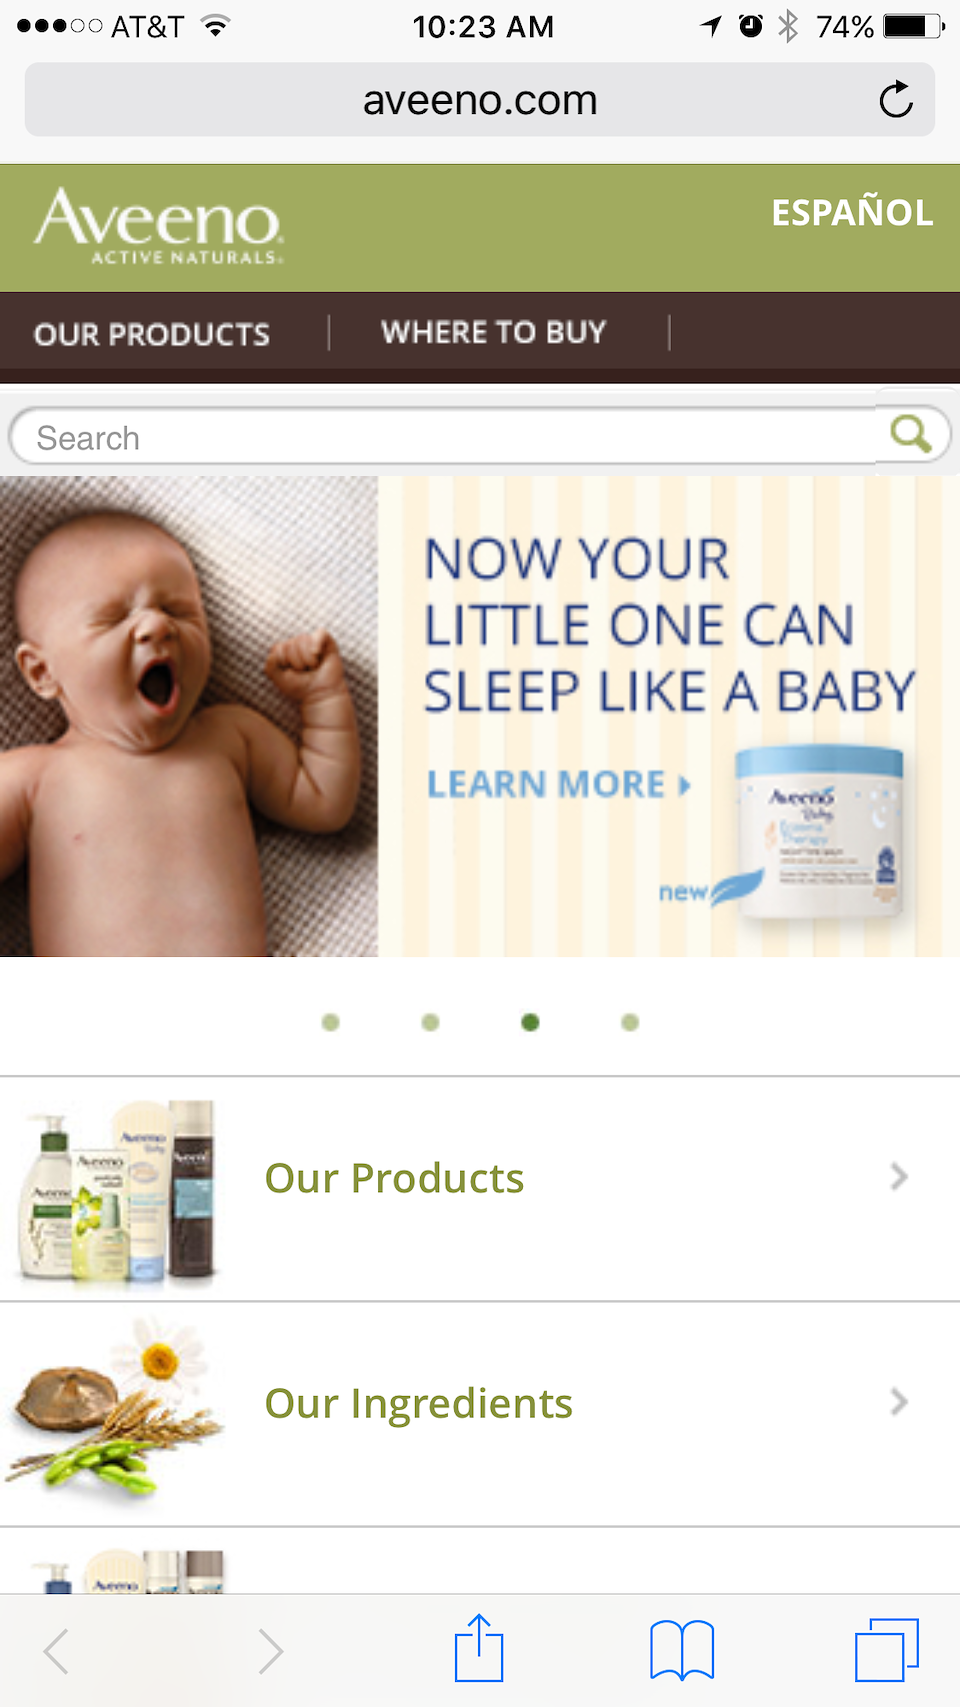Open the WHERE TO BUY menu item
This screenshot has height=1707, width=960.
494,332
